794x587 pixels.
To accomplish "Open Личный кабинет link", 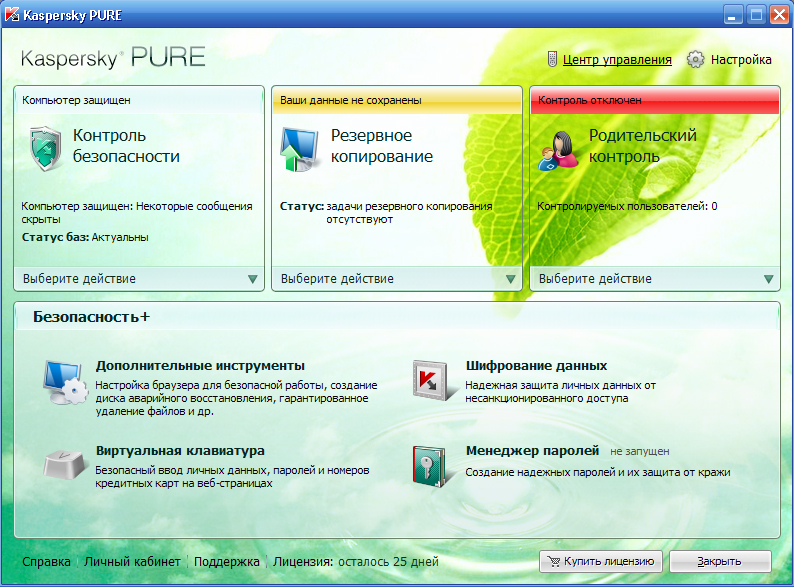I will [x=132, y=562].
